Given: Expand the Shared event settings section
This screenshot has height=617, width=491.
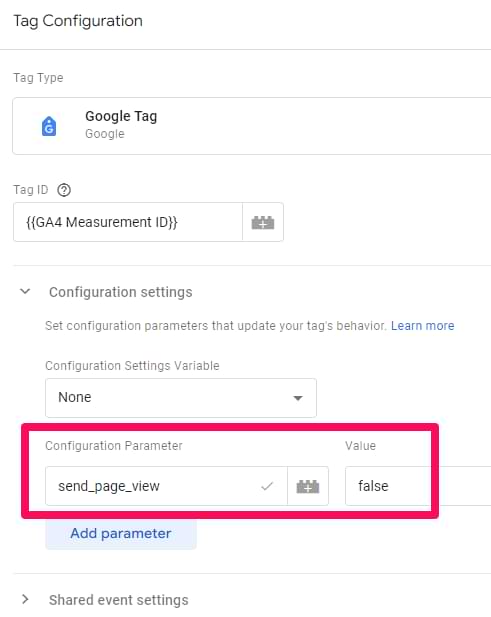Looking at the screenshot, I should [x=25, y=599].
